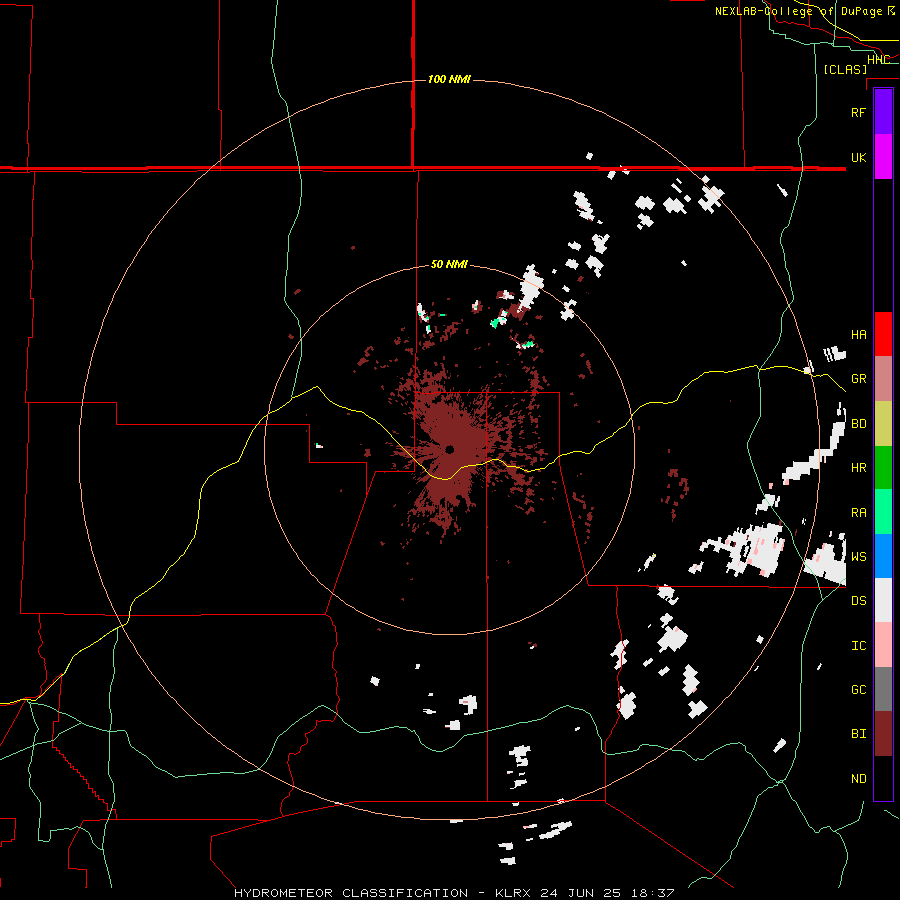Click the black radar site dot at the center
Image resolution: width=900 pixels, height=900 pixels.
[x=449, y=449]
